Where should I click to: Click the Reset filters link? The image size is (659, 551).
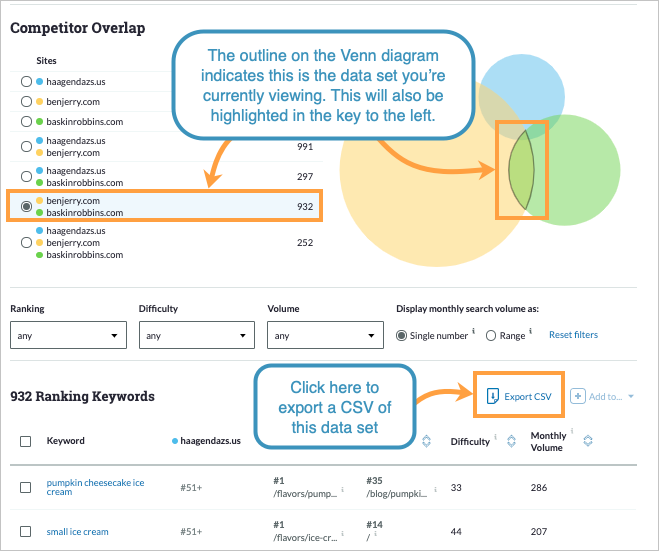(x=574, y=335)
